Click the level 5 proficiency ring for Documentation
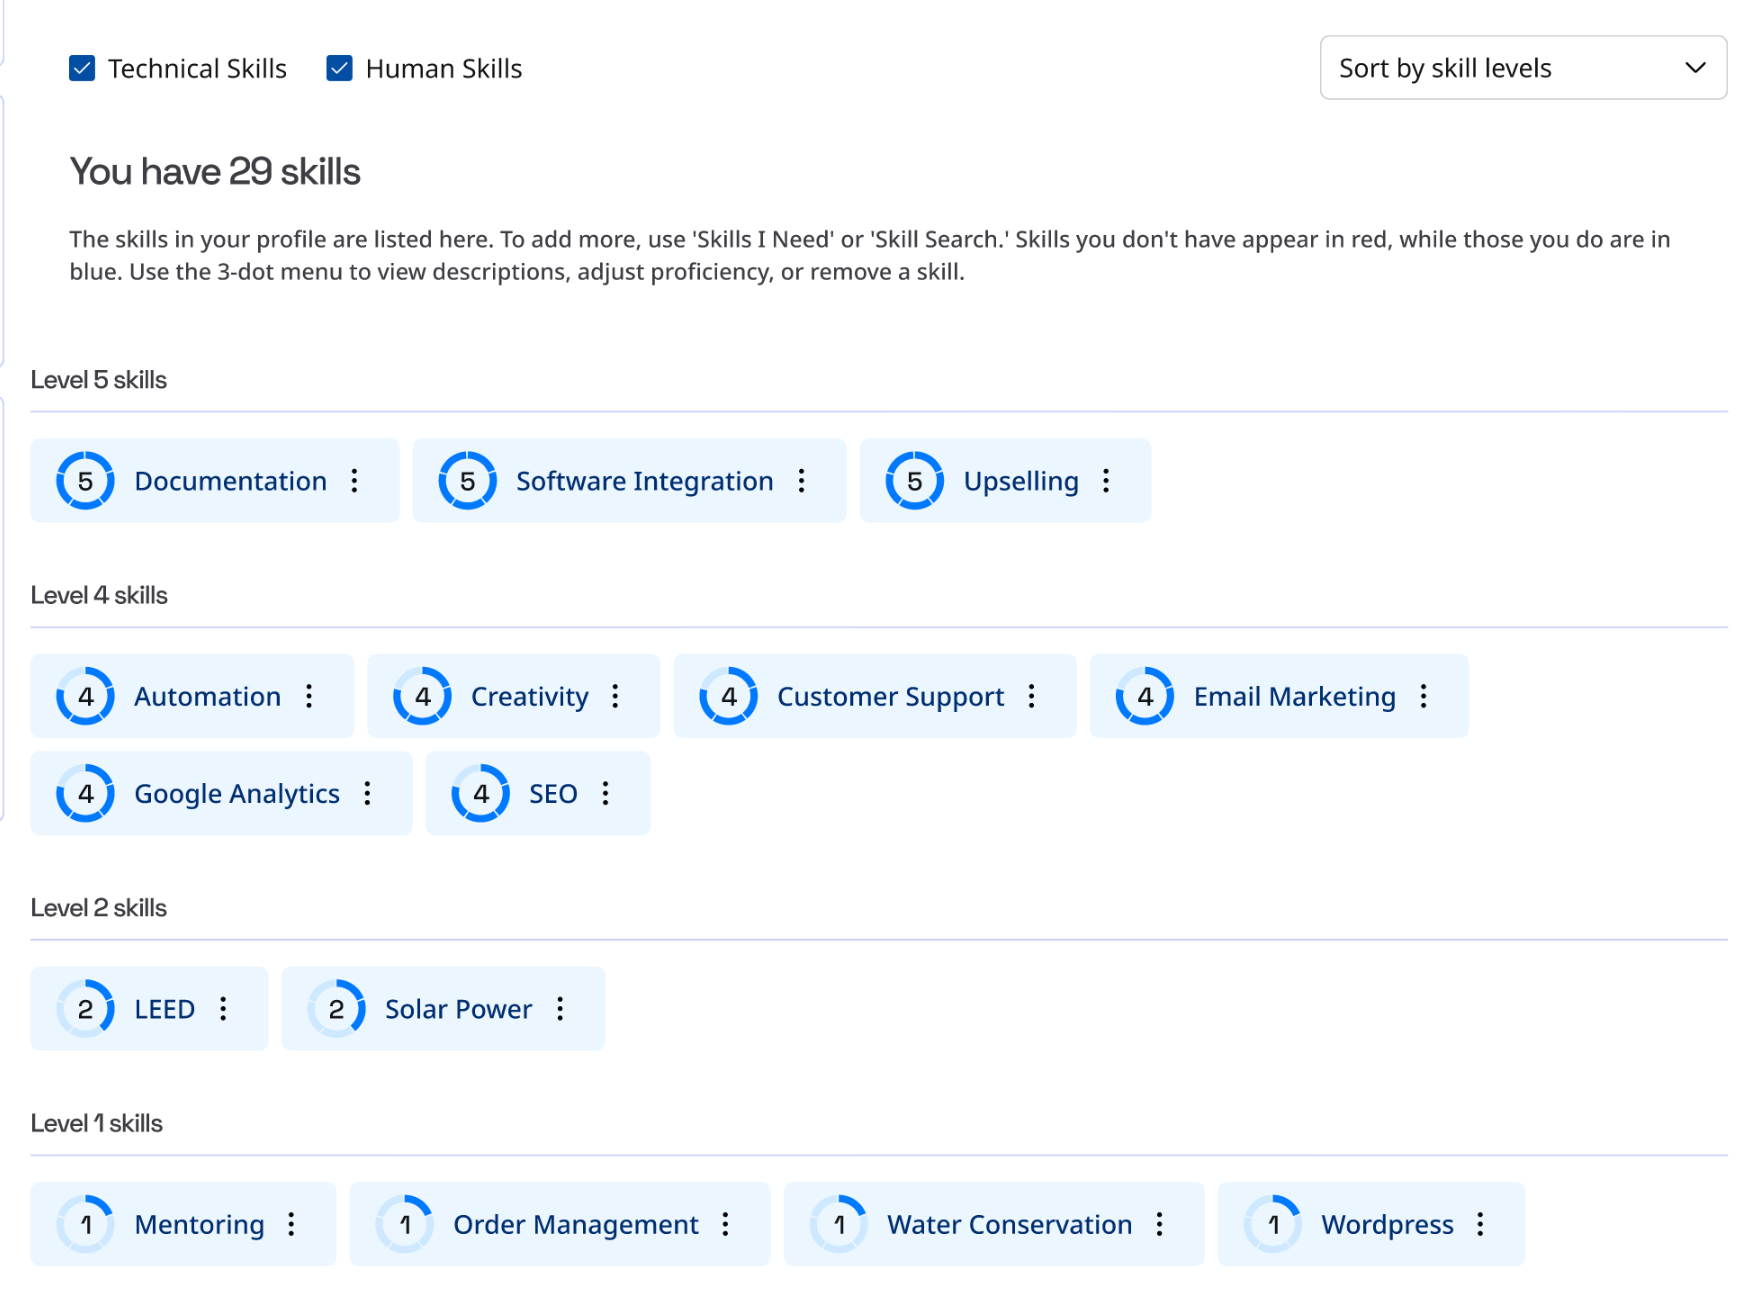This screenshot has width=1755, height=1294. pyautogui.click(x=86, y=481)
